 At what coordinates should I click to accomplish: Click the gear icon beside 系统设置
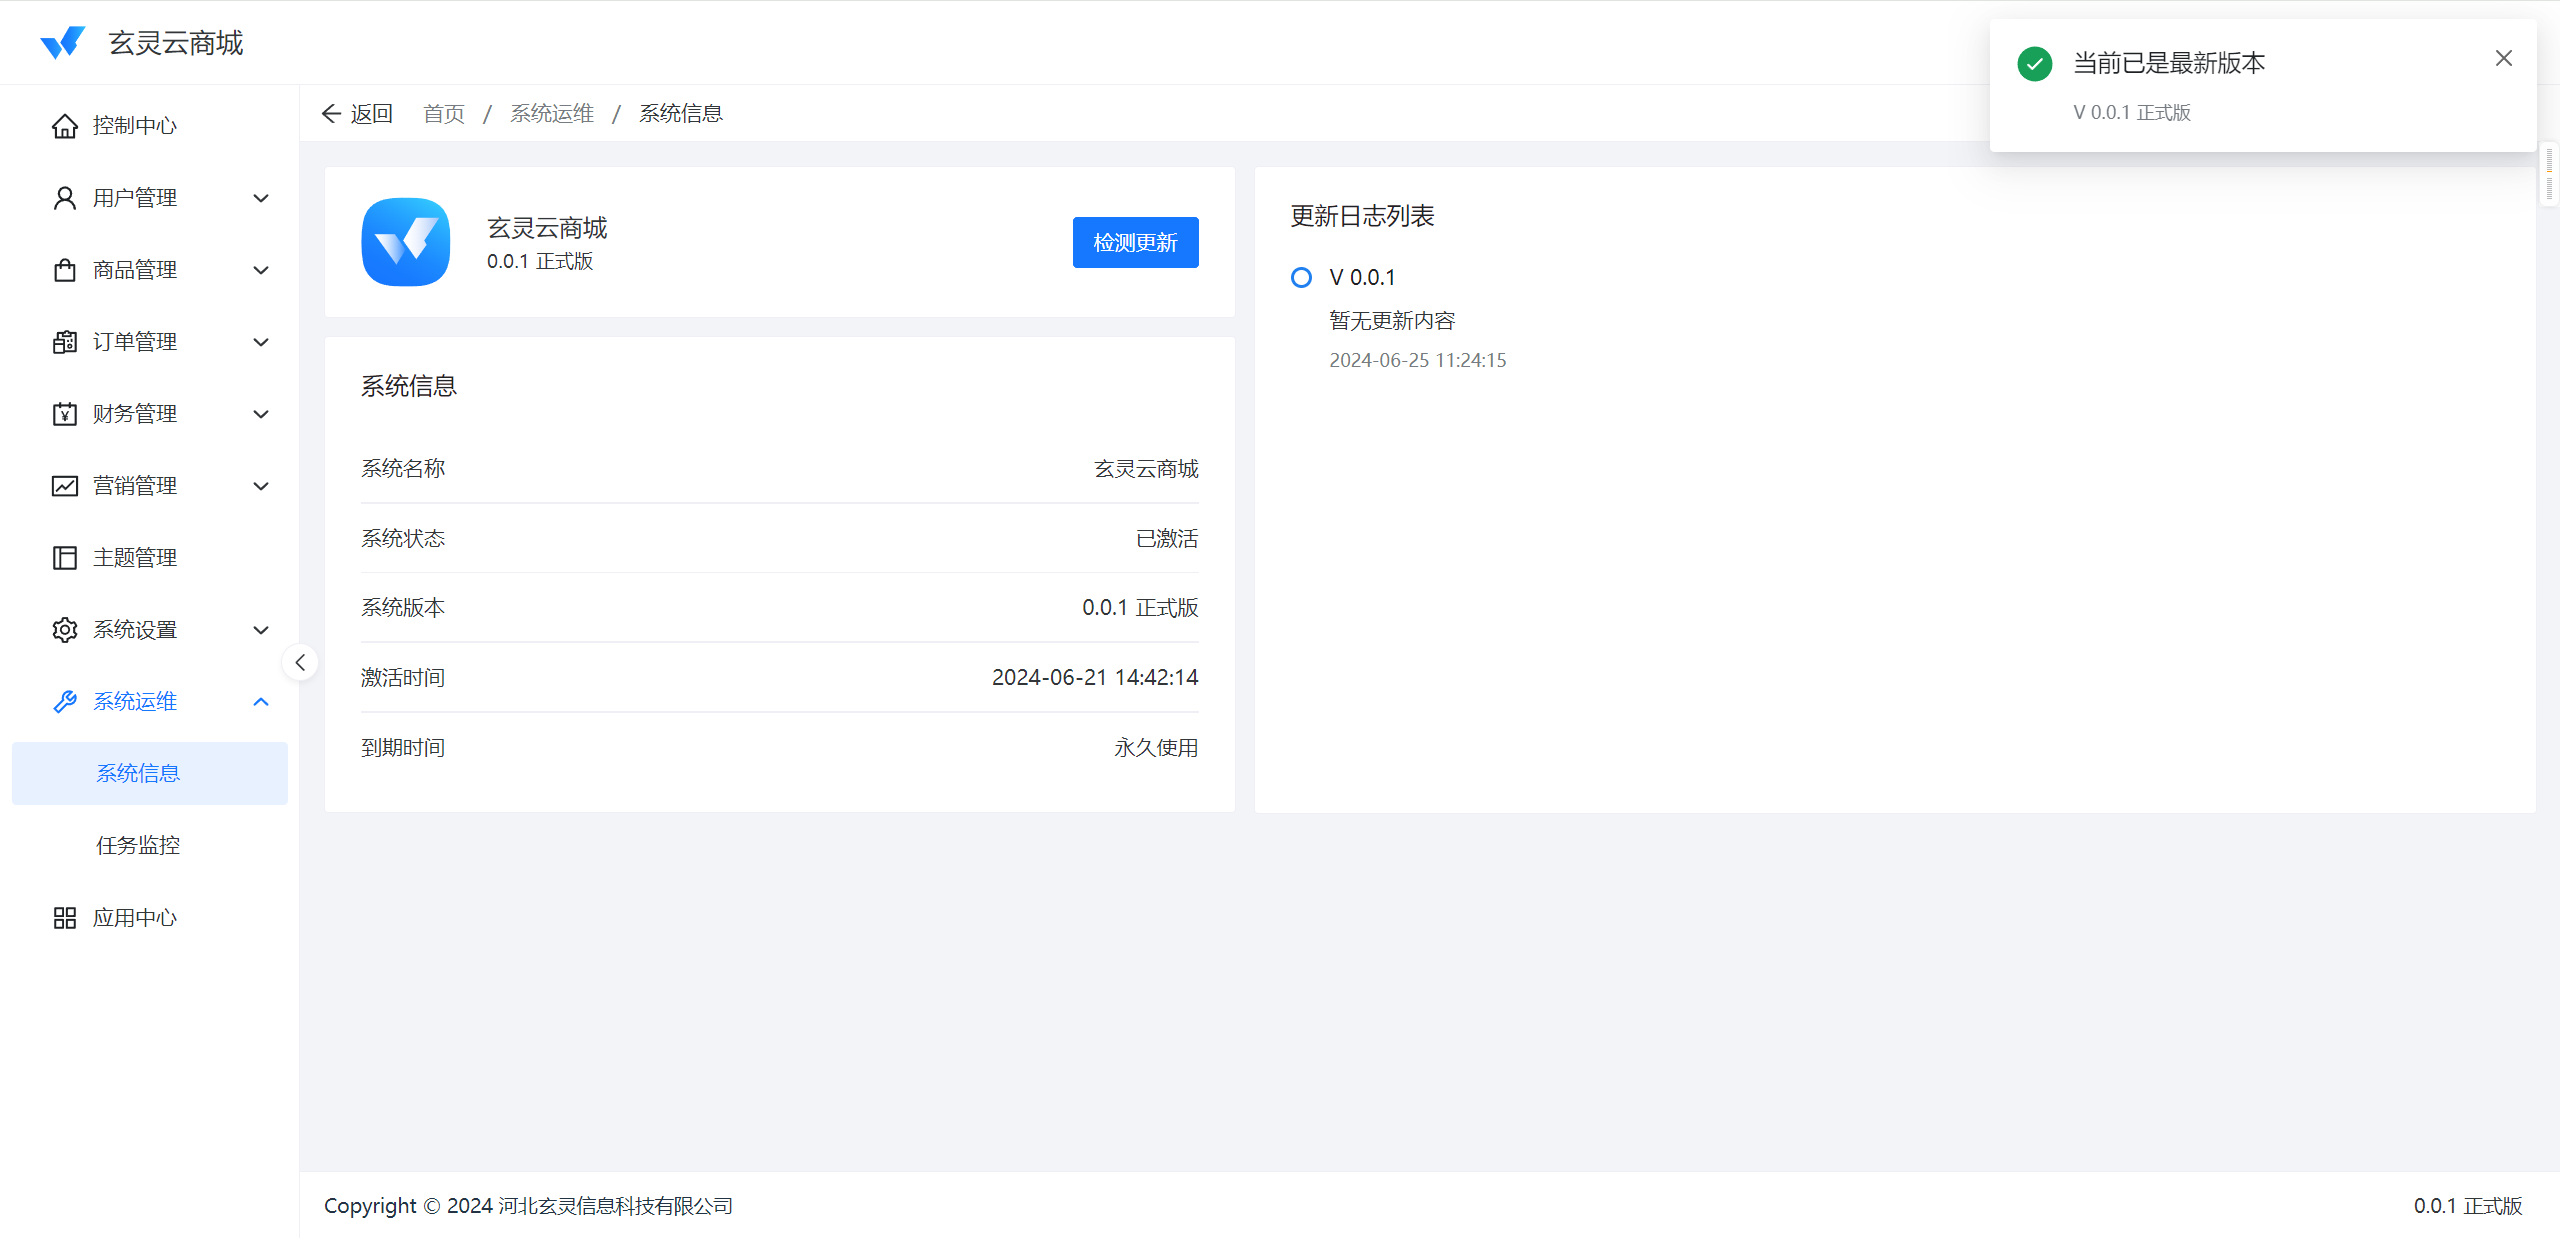[x=65, y=630]
